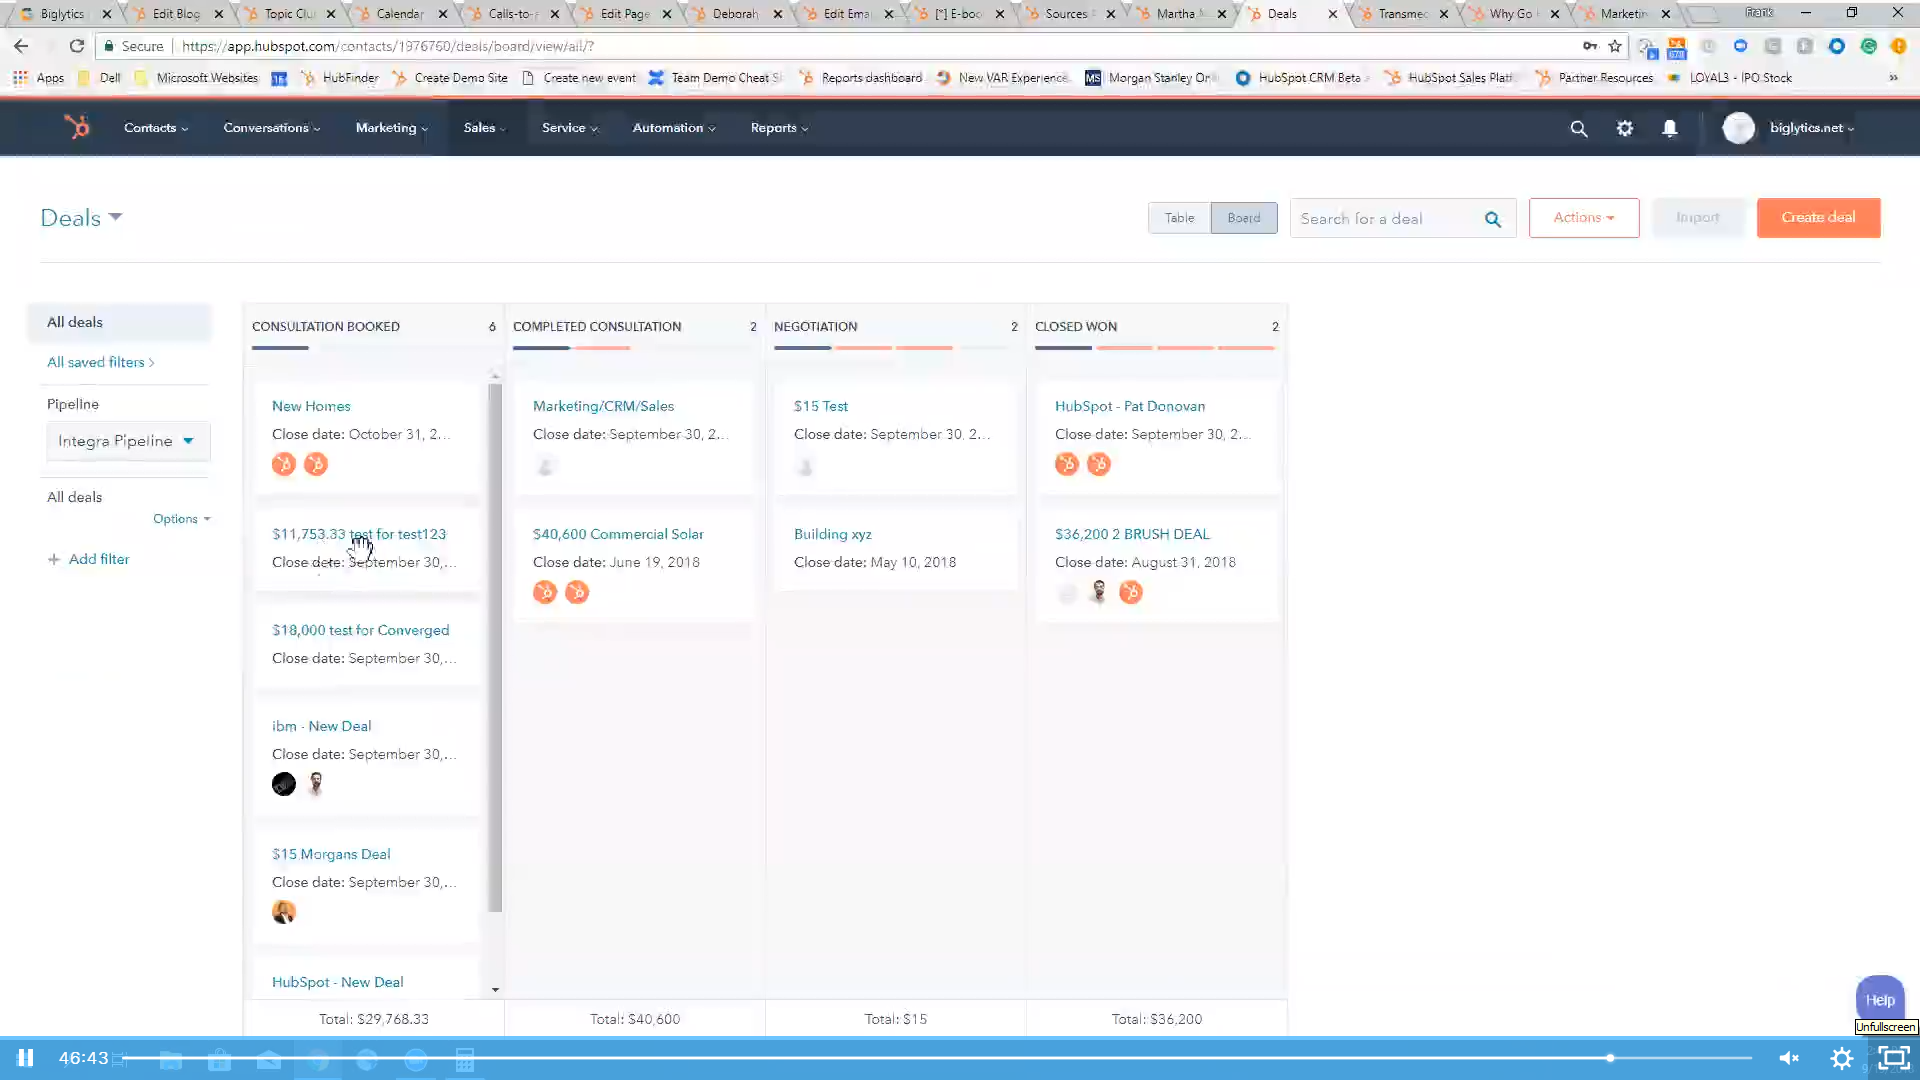1920x1080 pixels.
Task: Open notifications bell icon
Action: (1669, 128)
